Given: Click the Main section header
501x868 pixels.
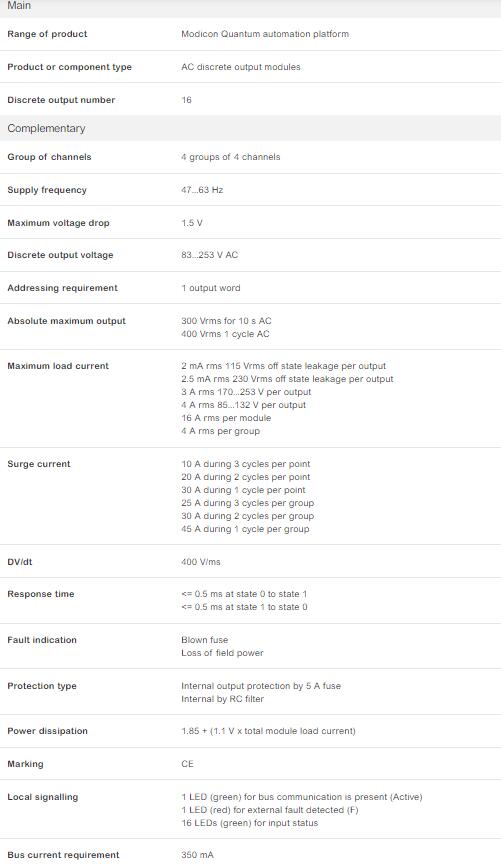Looking at the screenshot, I should [x=250, y=7].
